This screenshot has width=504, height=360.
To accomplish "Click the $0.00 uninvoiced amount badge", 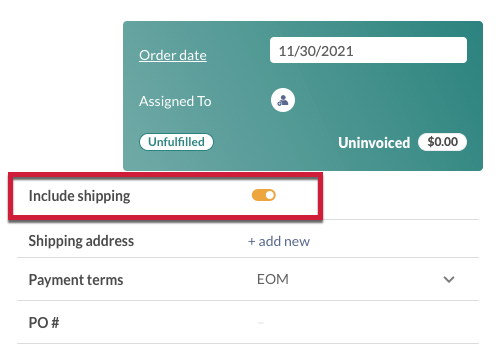I will point(442,142).
